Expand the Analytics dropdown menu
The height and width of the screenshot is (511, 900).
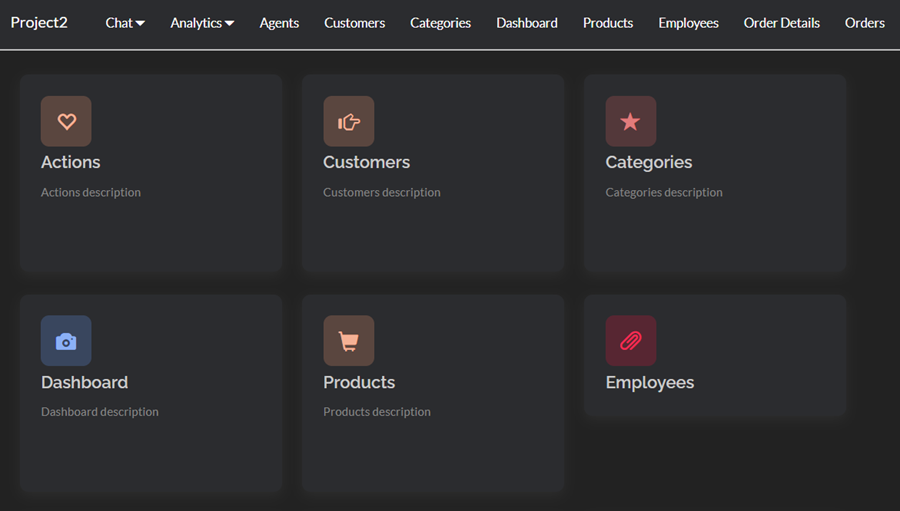pos(202,23)
